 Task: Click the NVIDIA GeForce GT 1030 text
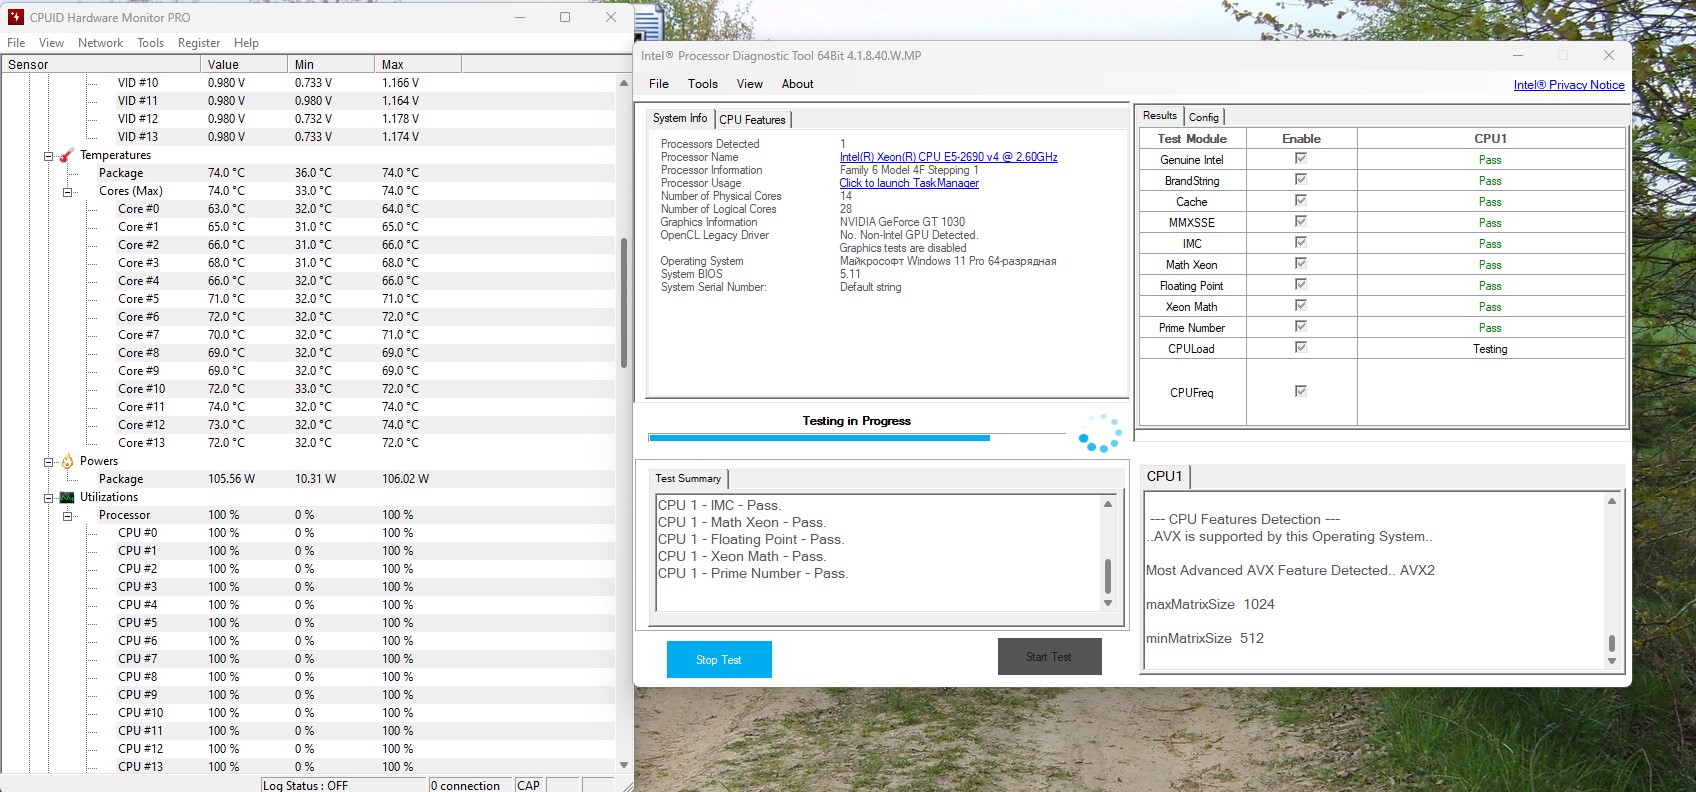(902, 222)
